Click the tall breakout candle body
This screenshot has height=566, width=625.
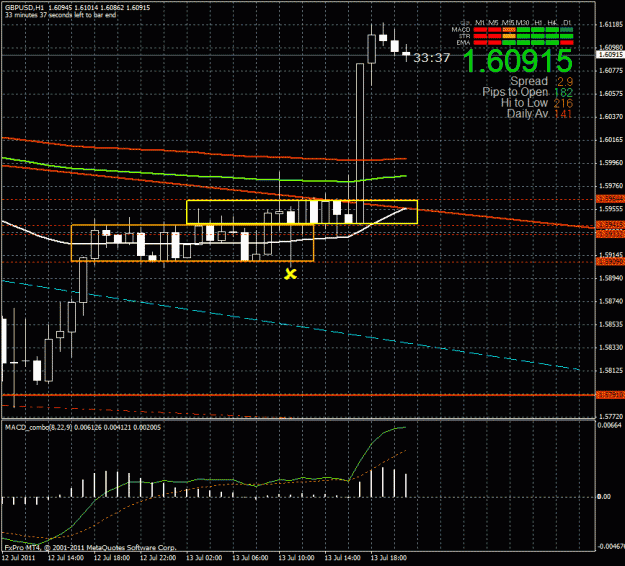pyautogui.click(x=360, y=143)
